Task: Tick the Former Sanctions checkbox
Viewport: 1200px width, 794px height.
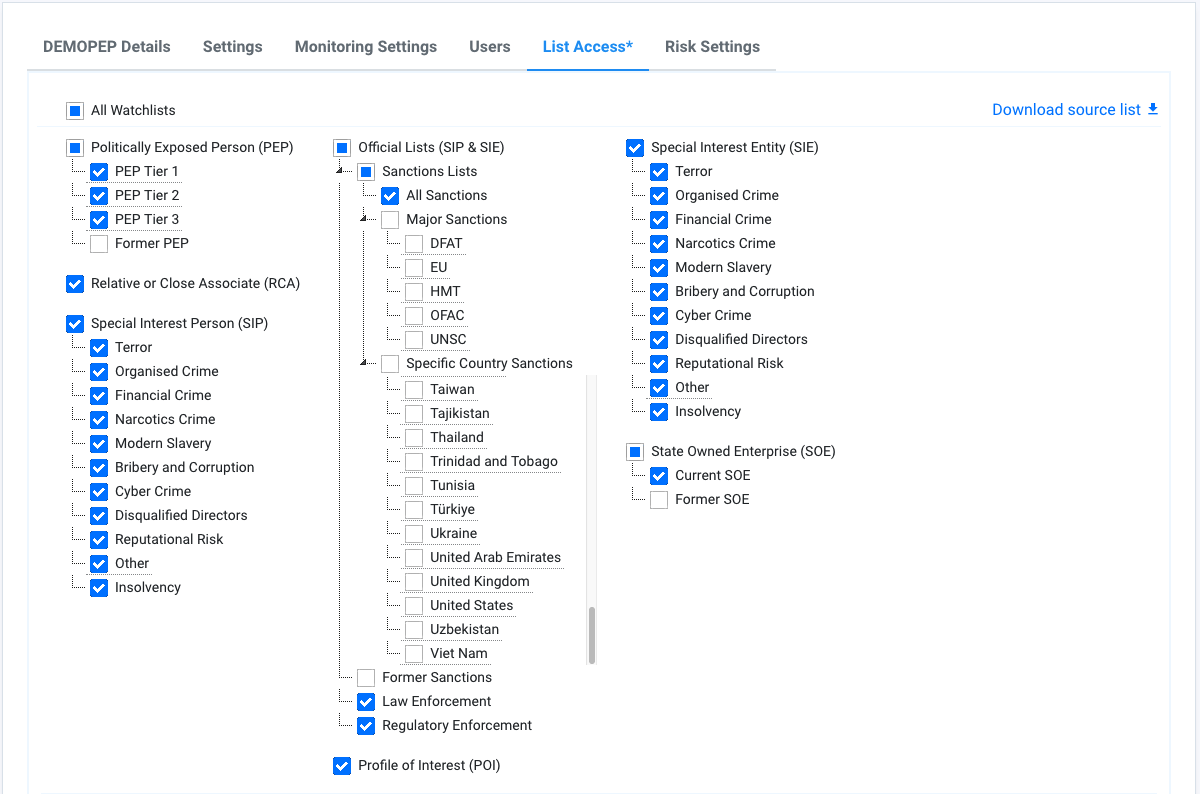Action: tap(366, 678)
